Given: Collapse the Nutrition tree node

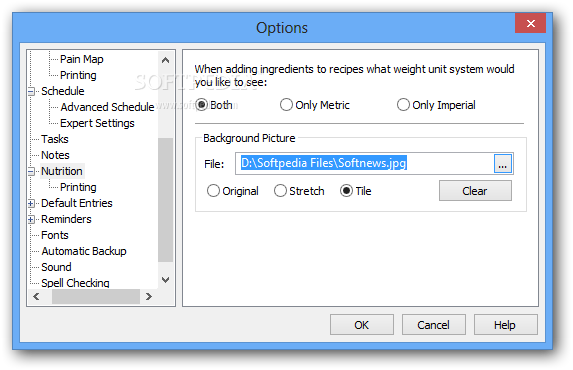Looking at the screenshot, I should (31, 171).
